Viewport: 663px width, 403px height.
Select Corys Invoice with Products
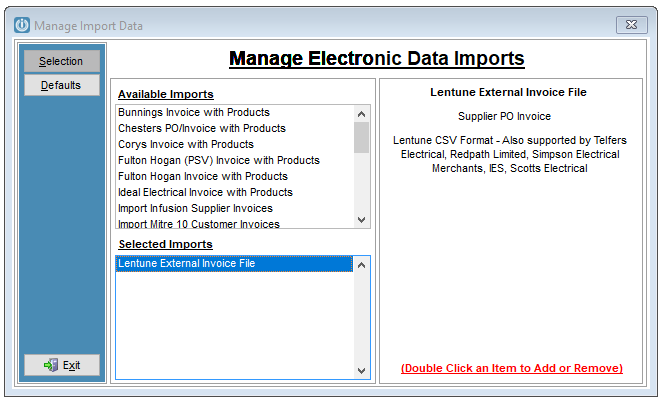click(x=235, y=144)
